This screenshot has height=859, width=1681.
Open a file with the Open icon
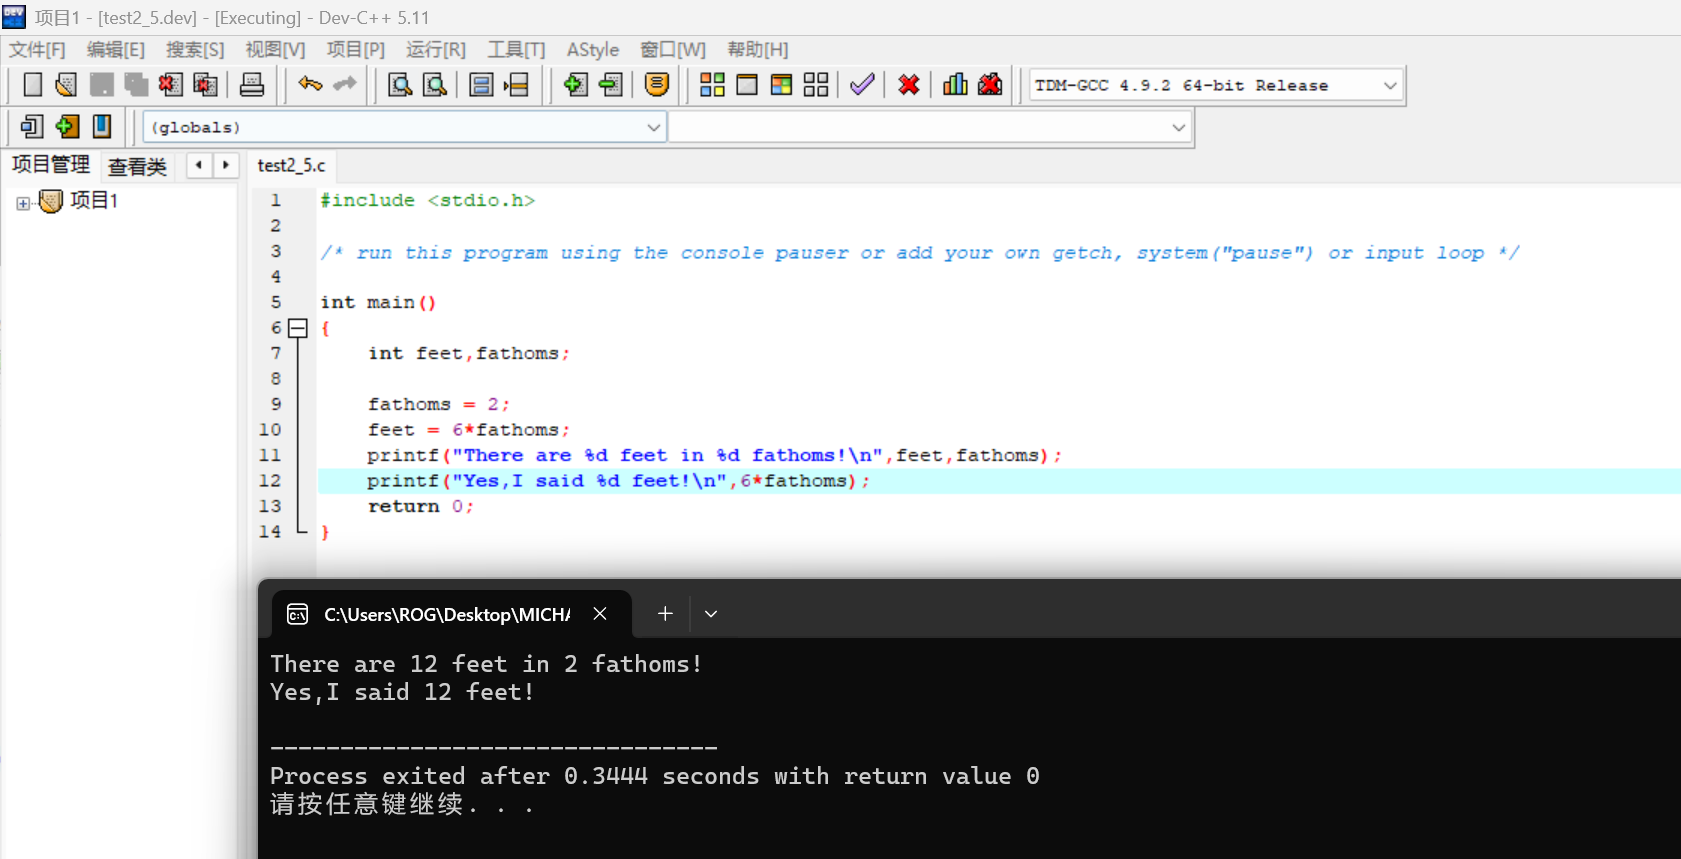[x=66, y=85]
